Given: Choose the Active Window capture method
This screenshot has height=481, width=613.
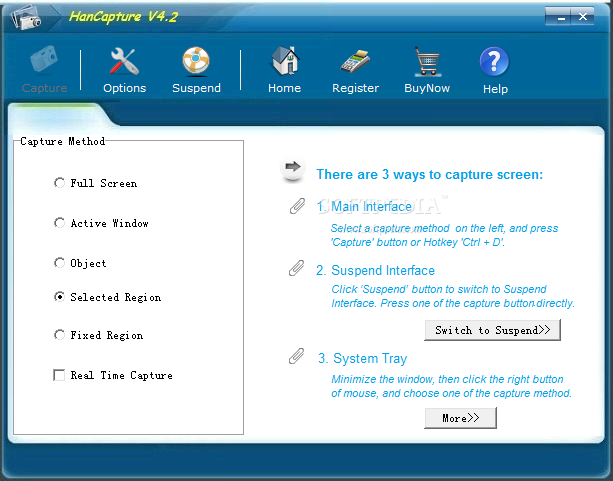Looking at the screenshot, I should pos(59,223).
